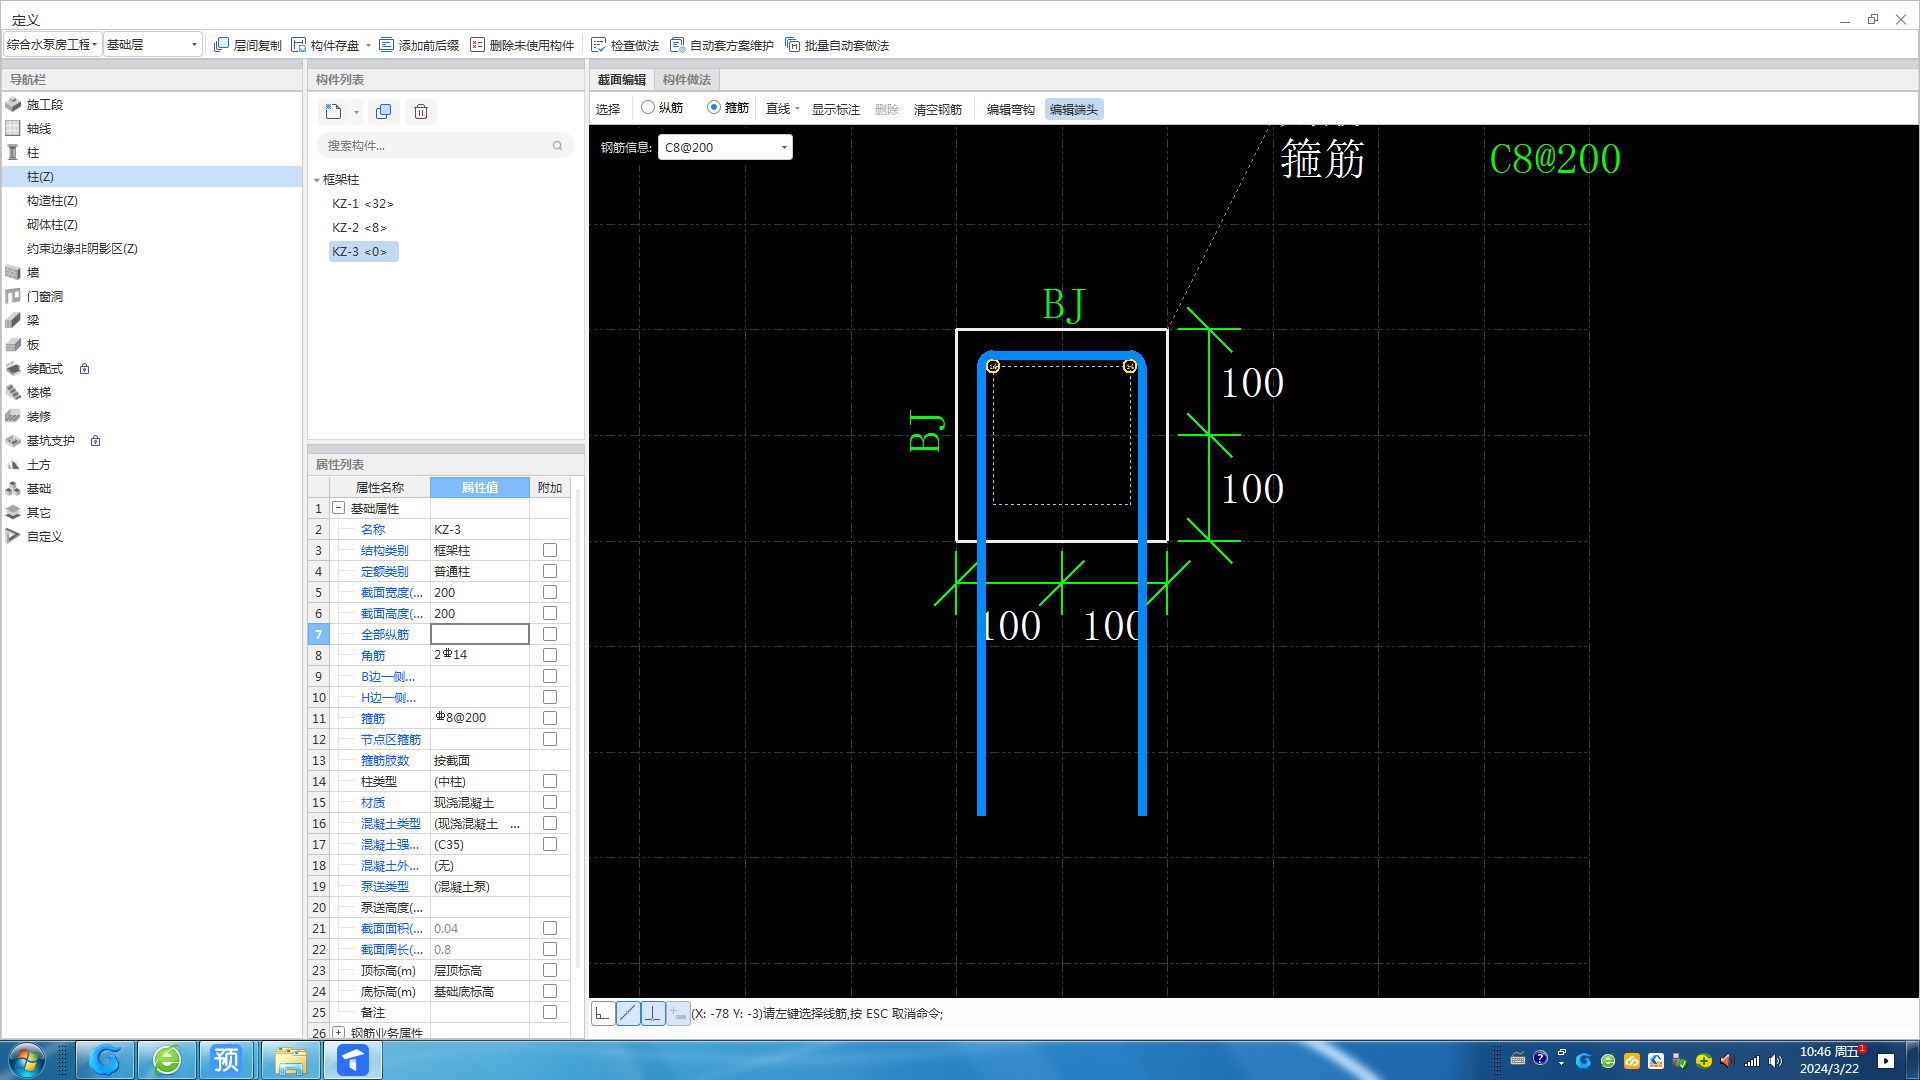Collapse the 基础属性 group in property list
This screenshot has height=1080, width=1920.
(x=339, y=508)
